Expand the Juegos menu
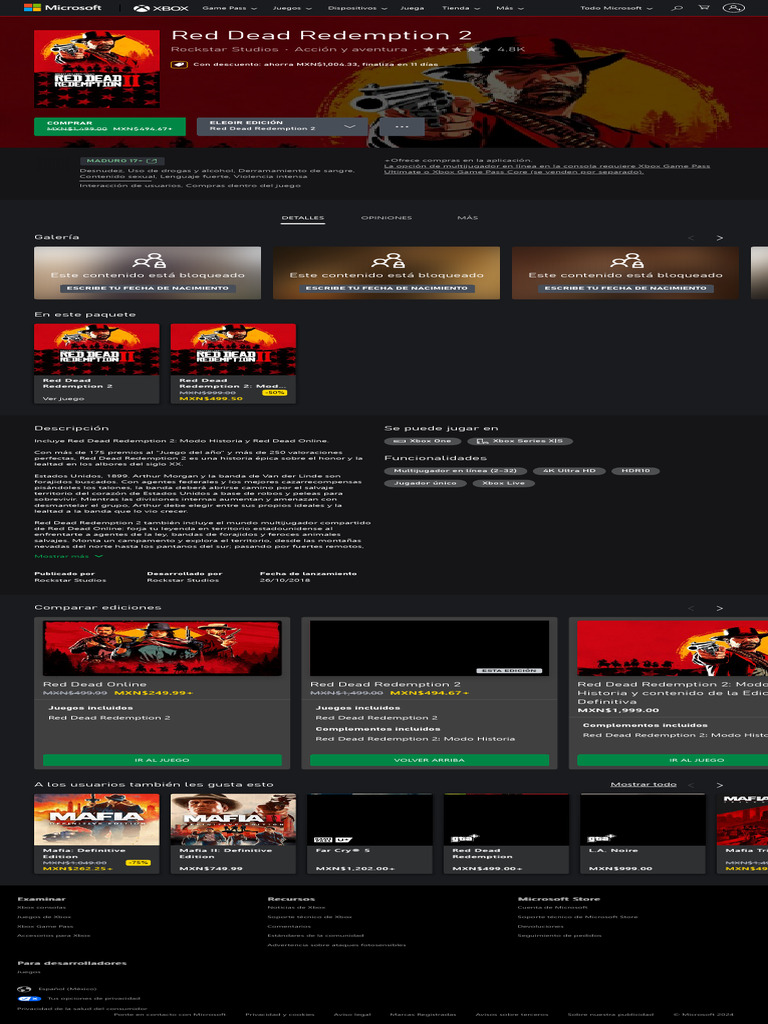The height and width of the screenshot is (1024, 768). click(292, 8)
